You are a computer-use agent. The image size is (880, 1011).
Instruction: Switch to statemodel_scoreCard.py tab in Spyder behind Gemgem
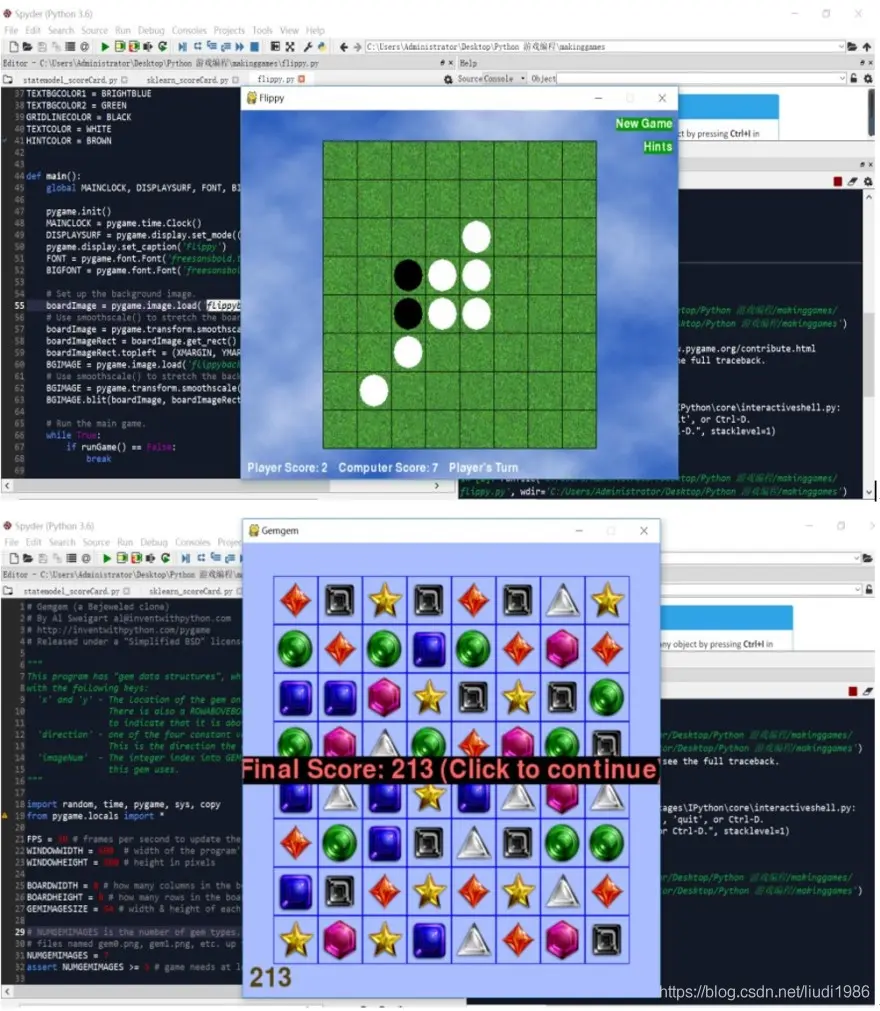71,591
